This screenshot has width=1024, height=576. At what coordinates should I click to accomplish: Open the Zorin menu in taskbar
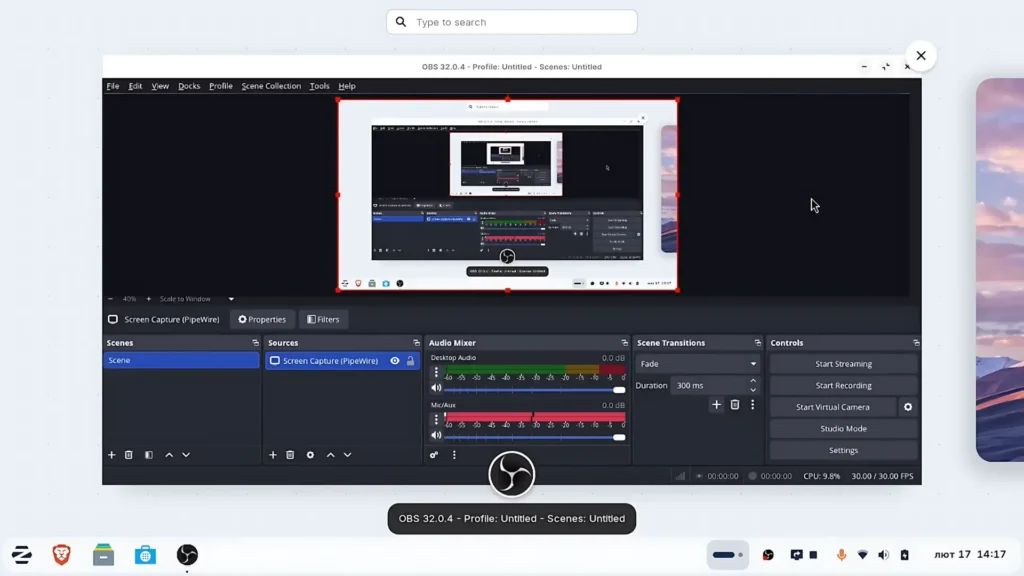point(22,555)
